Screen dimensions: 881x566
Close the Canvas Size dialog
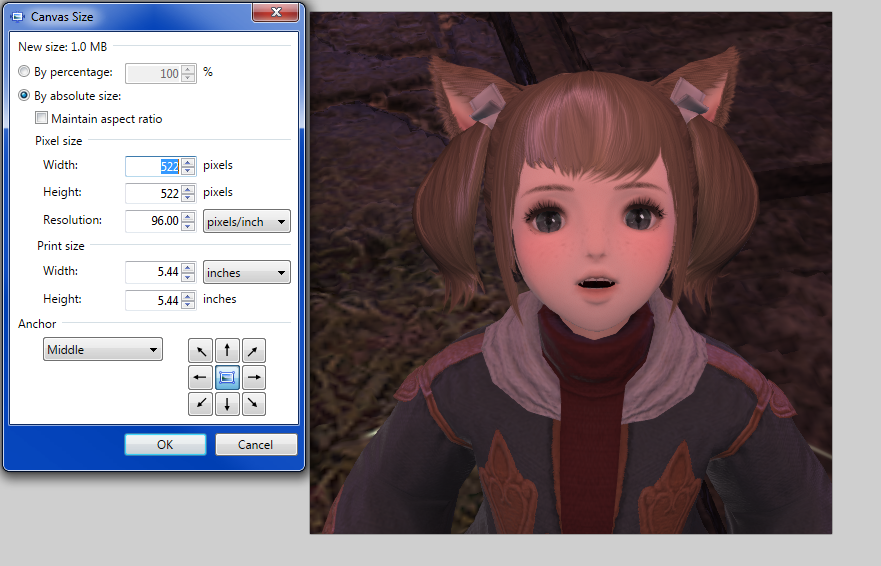[x=275, y=12]
